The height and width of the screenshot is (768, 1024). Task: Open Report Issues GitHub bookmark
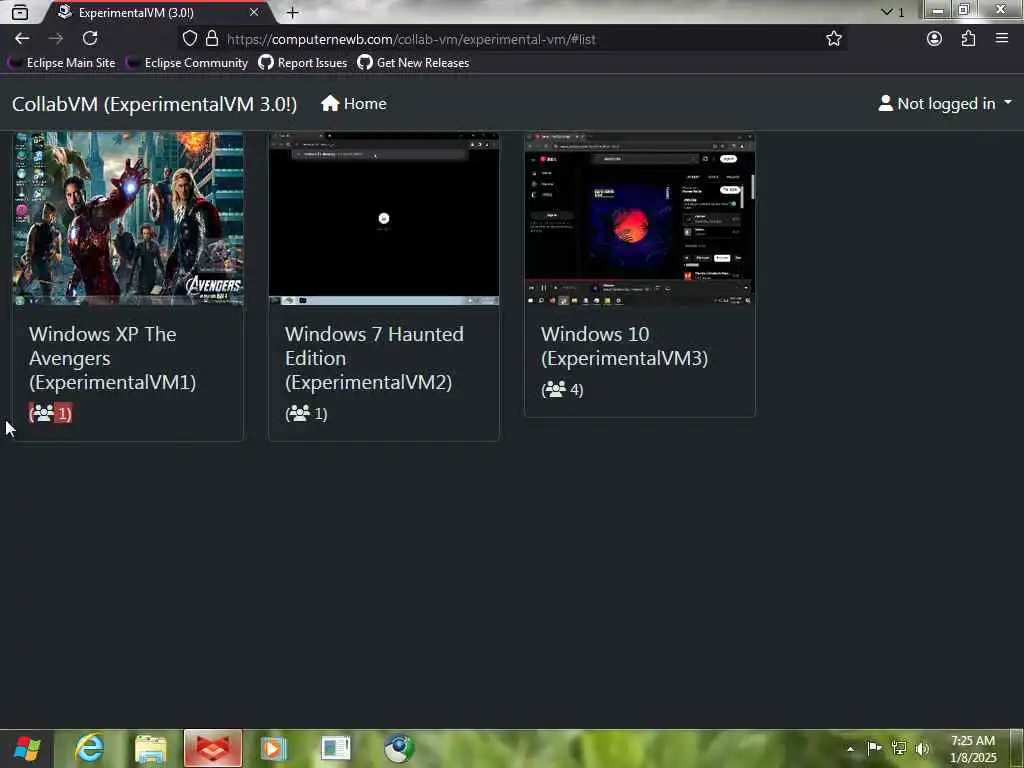point(303,63)
